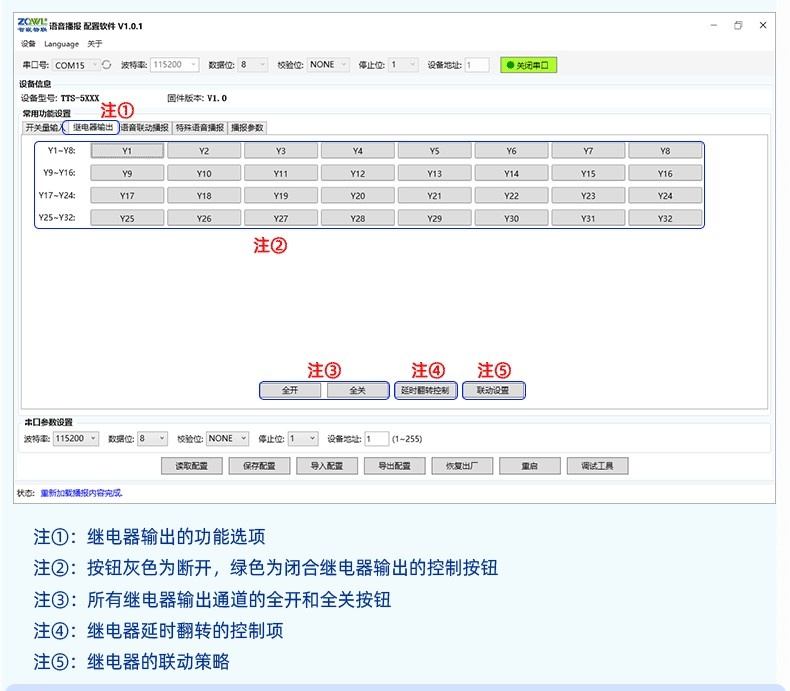Viewport: 790px width, 691px height.
Task: Open 延时翻转控制 settings
Action: (425, 390)
